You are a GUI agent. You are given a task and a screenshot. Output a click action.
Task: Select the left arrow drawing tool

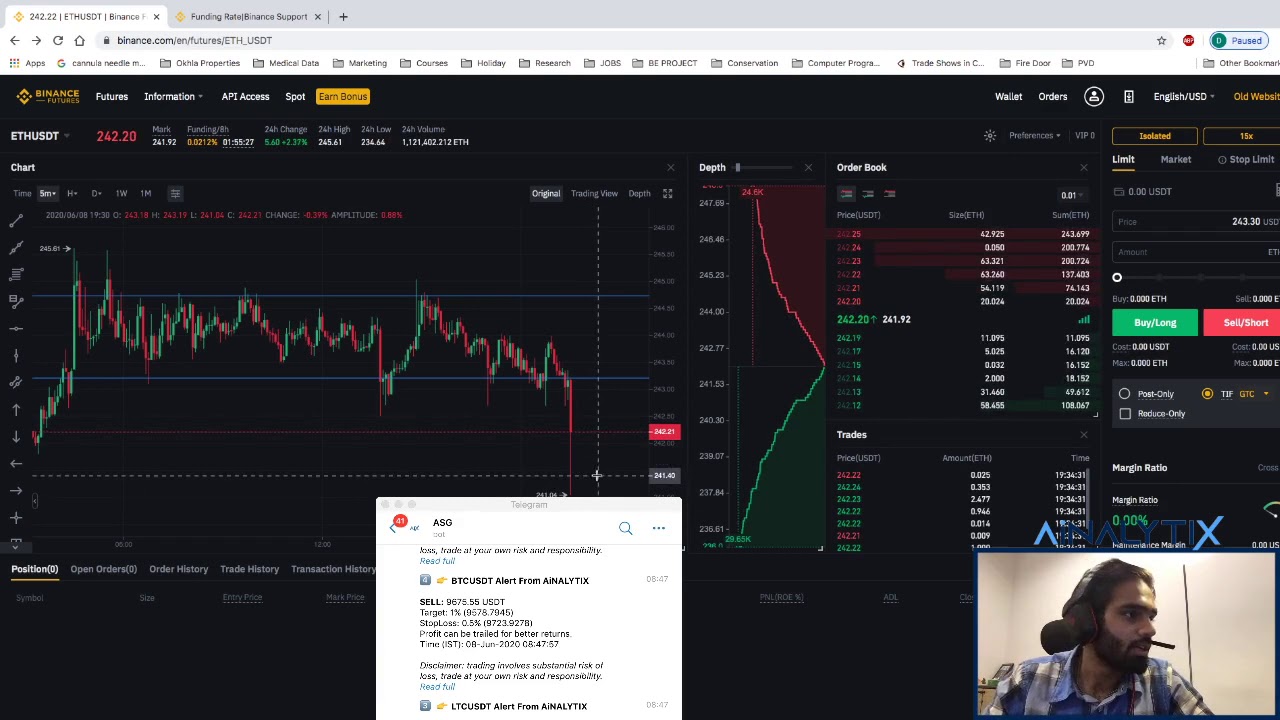pyautogui.click(x=16, y=463)
